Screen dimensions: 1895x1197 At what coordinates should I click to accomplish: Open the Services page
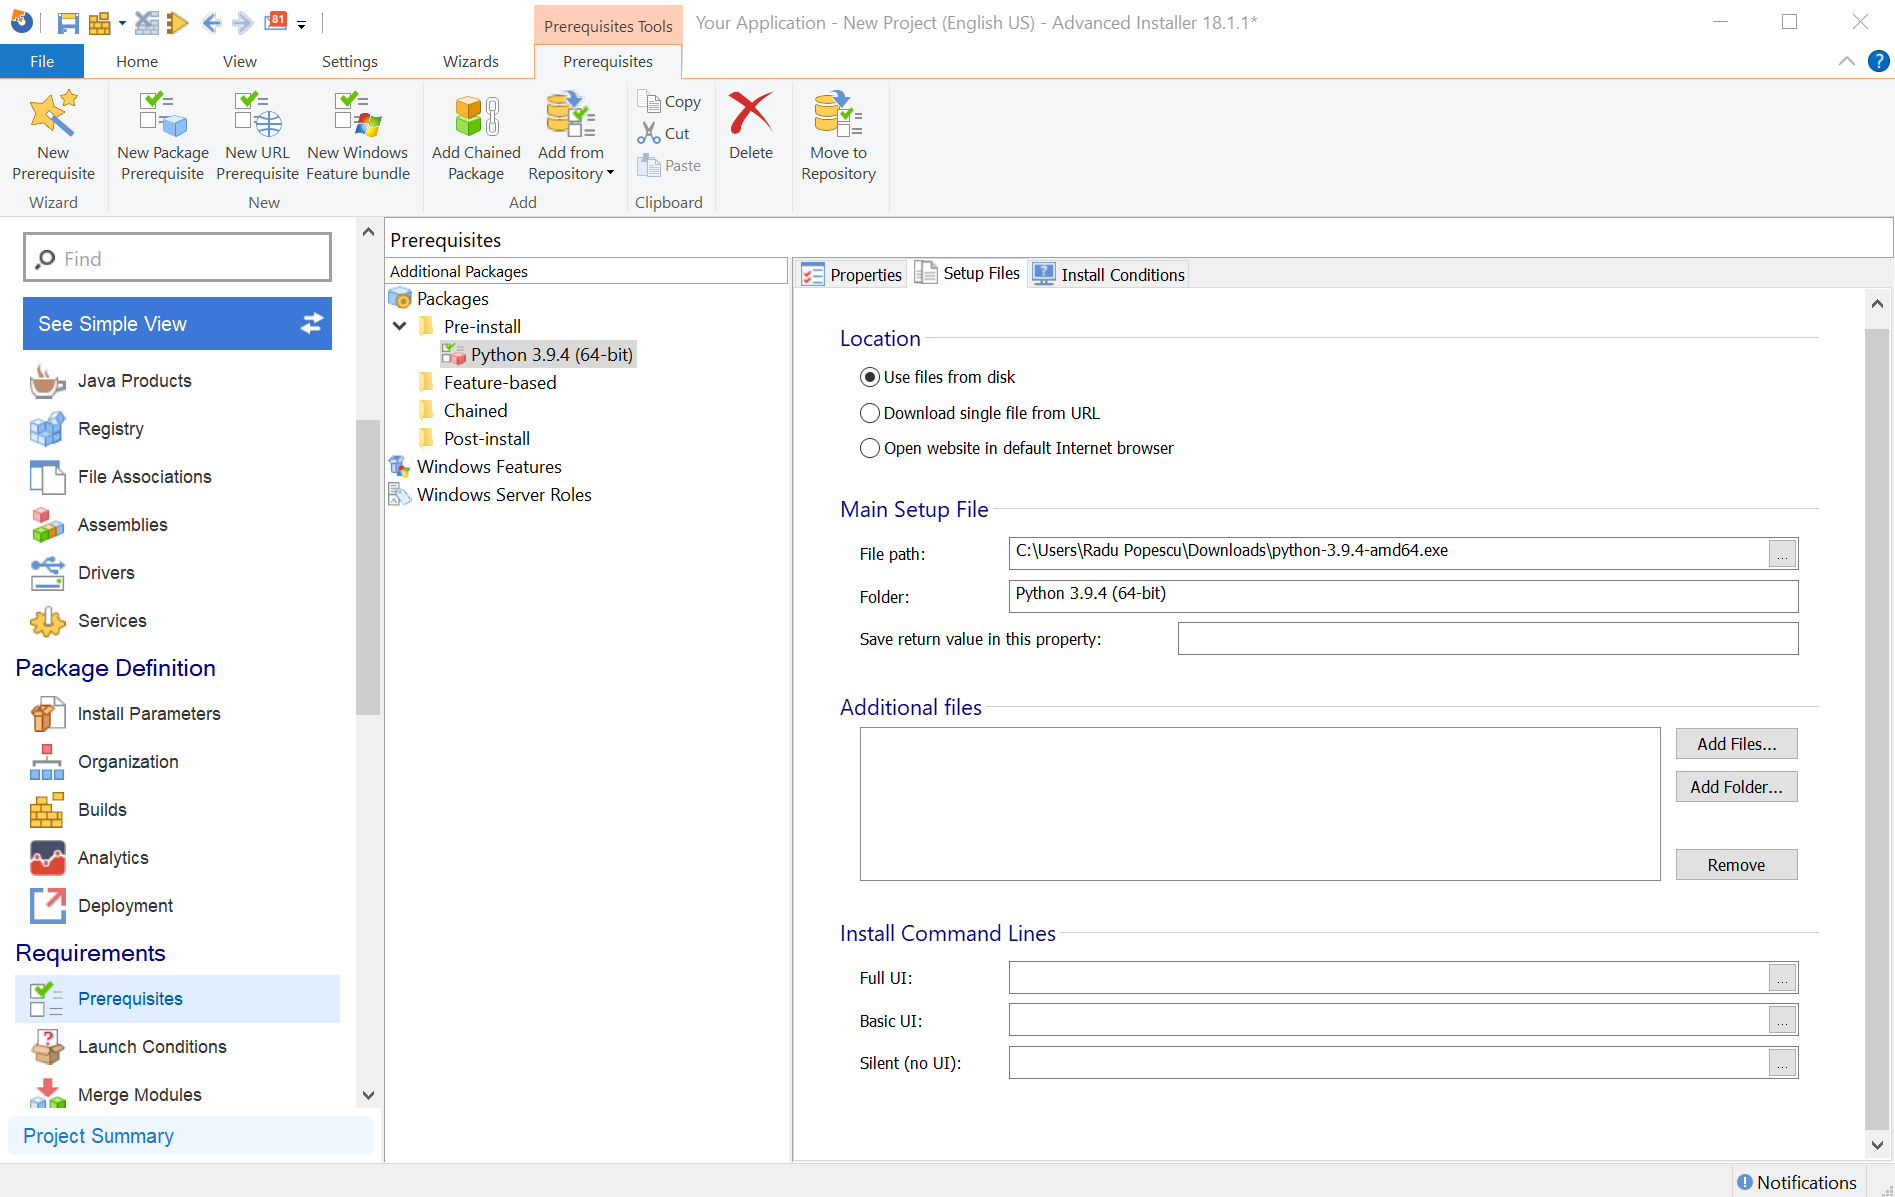pyautogui.click(x=112, y=620)
